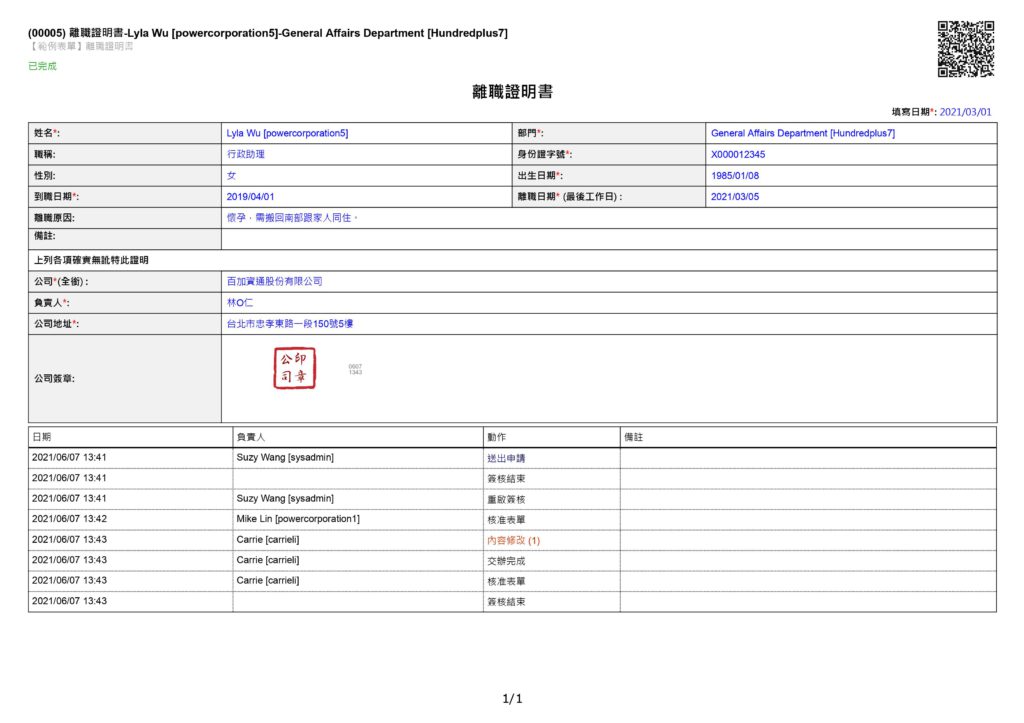The height and width of the screenshot is (723, 1024).
Task: Click the fill date 2021/03/01
Action: 965,112
